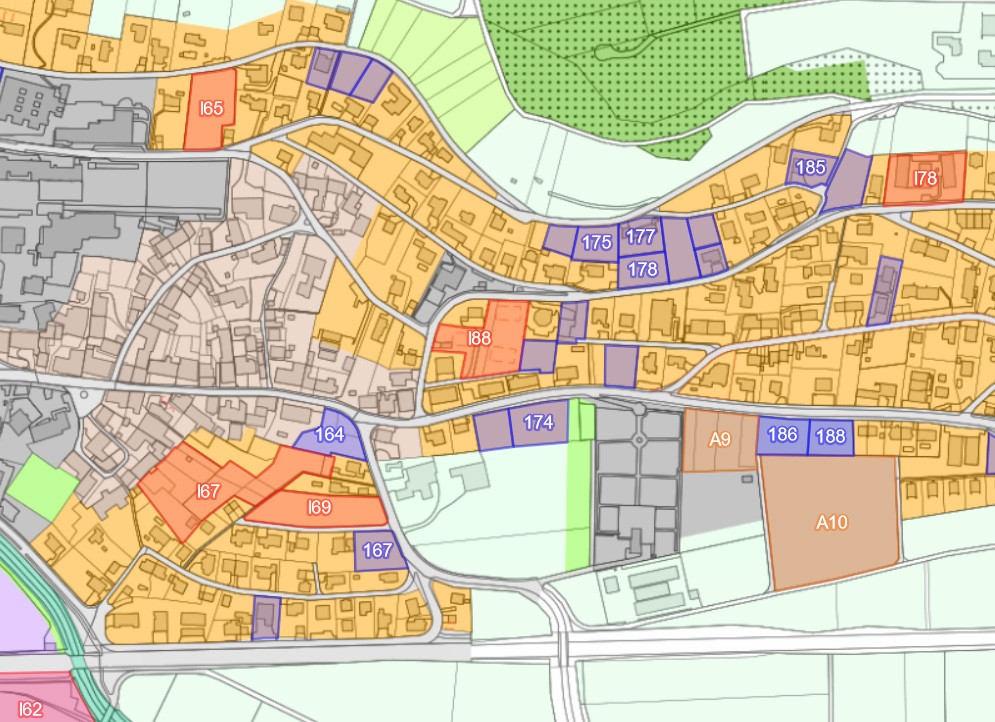Click the parcel labeled 188
Image resolution: width=995 pixels, height=722 pixels.
coord(830,434)
